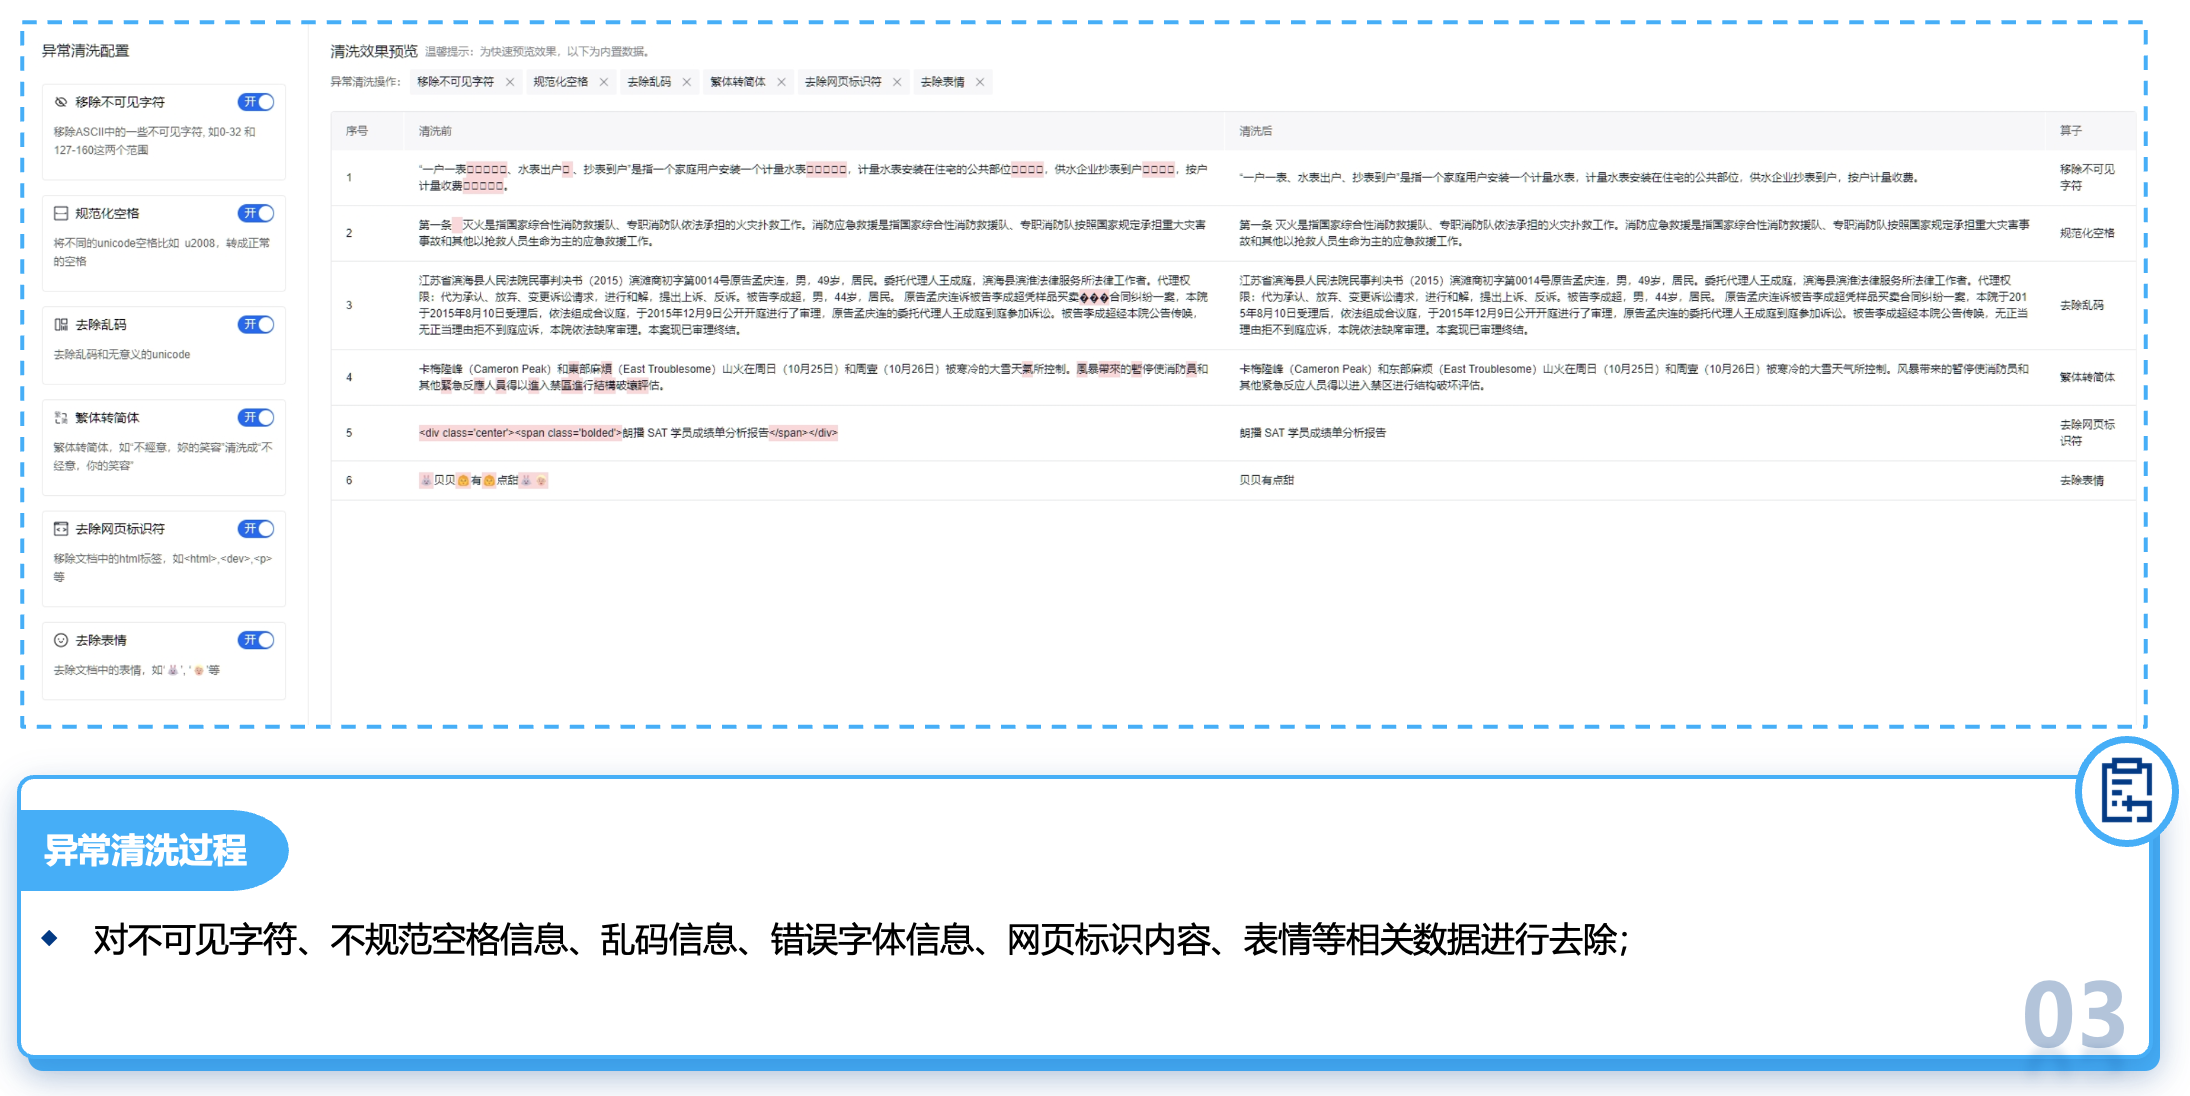Image resolution: width=2190 pixels, height=1096 pixels.
Task: Click the 去除表情 smiley icon
Action: (61, 640)
